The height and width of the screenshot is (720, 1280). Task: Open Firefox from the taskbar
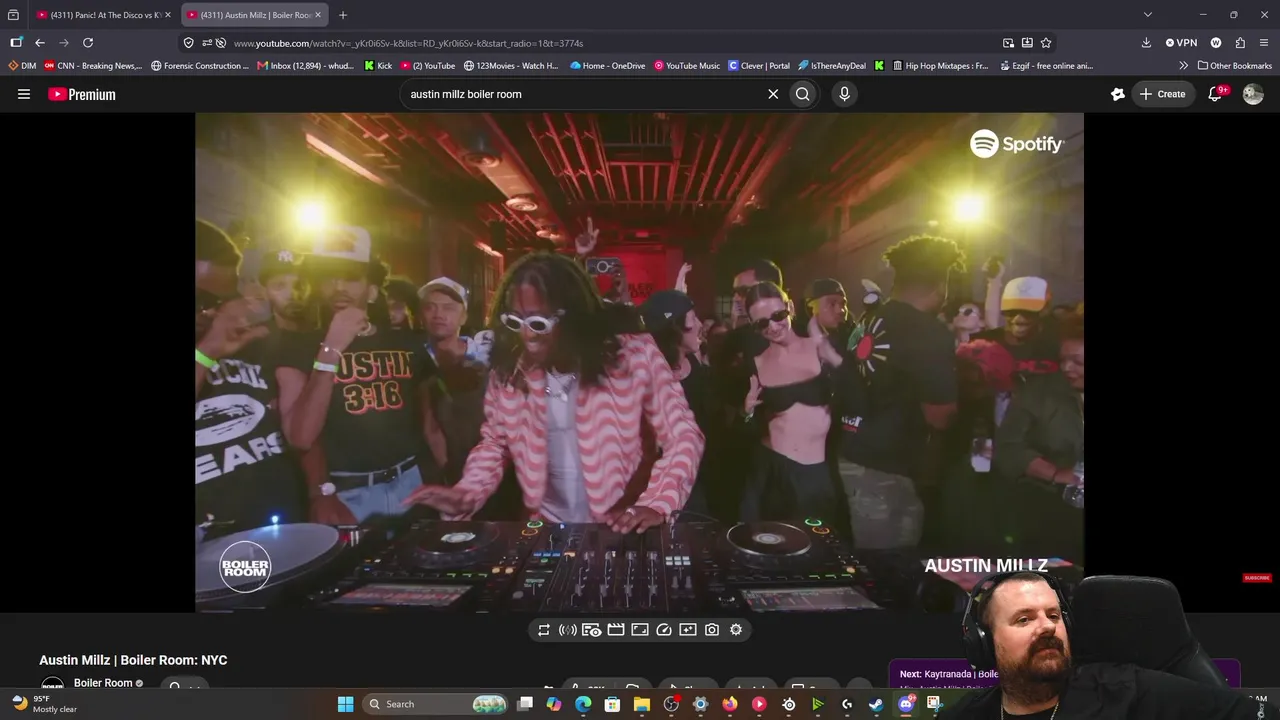730,704
